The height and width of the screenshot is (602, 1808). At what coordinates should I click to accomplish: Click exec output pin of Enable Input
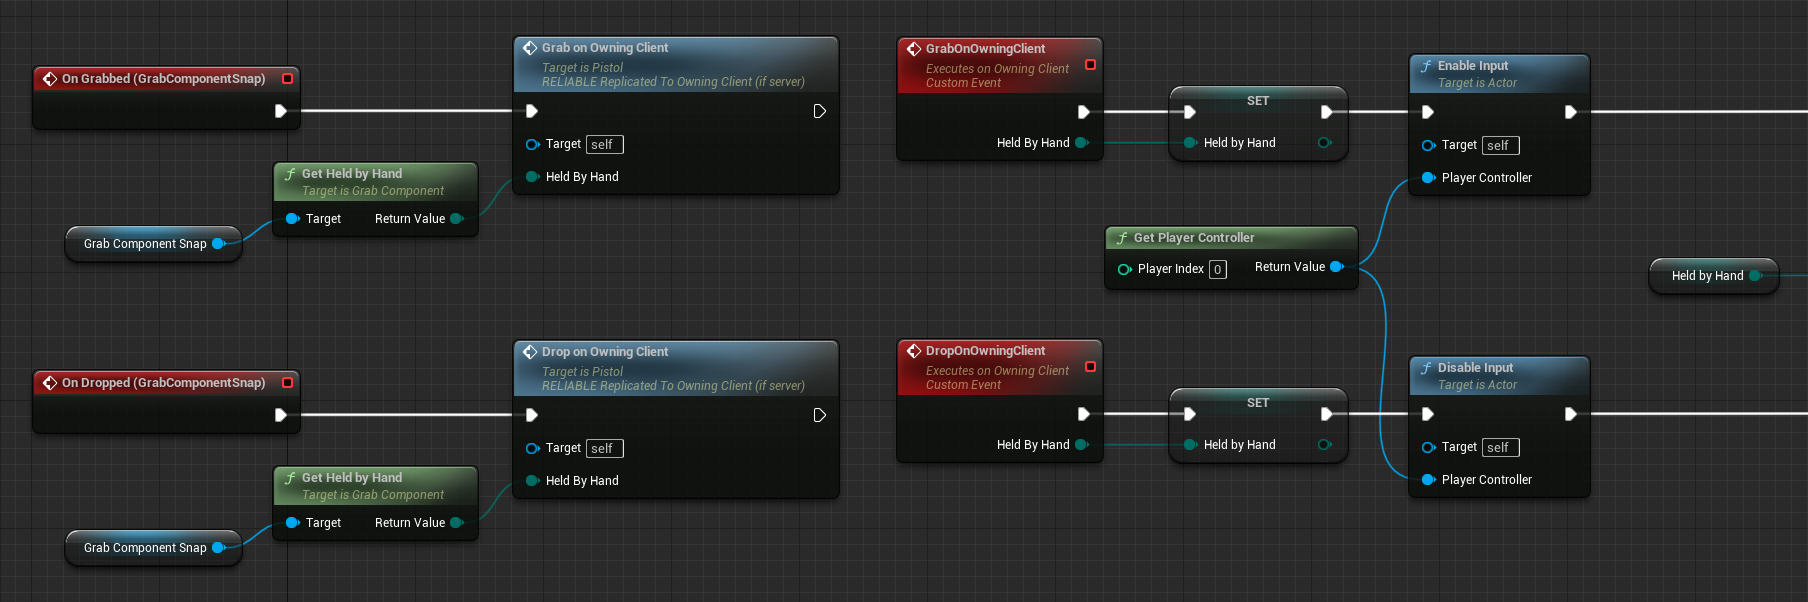tap(1570, 112)
